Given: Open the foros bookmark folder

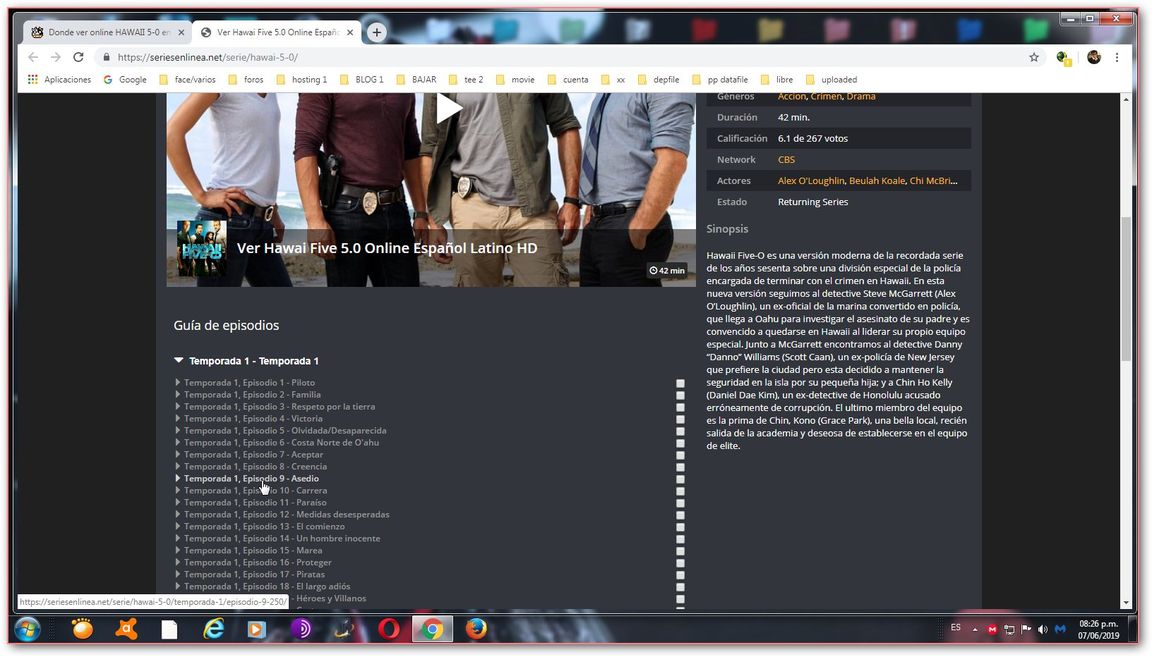Looking at the screenshot, I should point(246,79).
